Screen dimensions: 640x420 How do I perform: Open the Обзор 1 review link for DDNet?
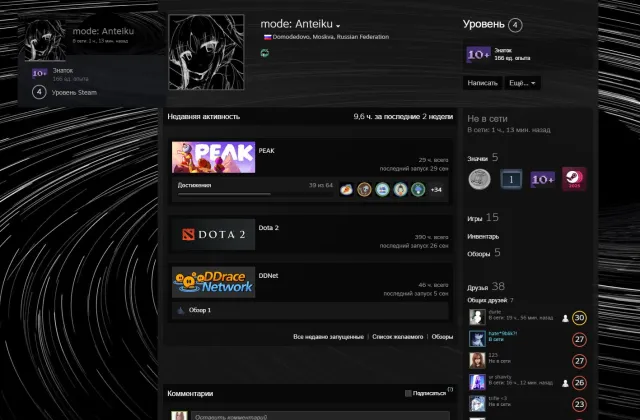[200, 311]
